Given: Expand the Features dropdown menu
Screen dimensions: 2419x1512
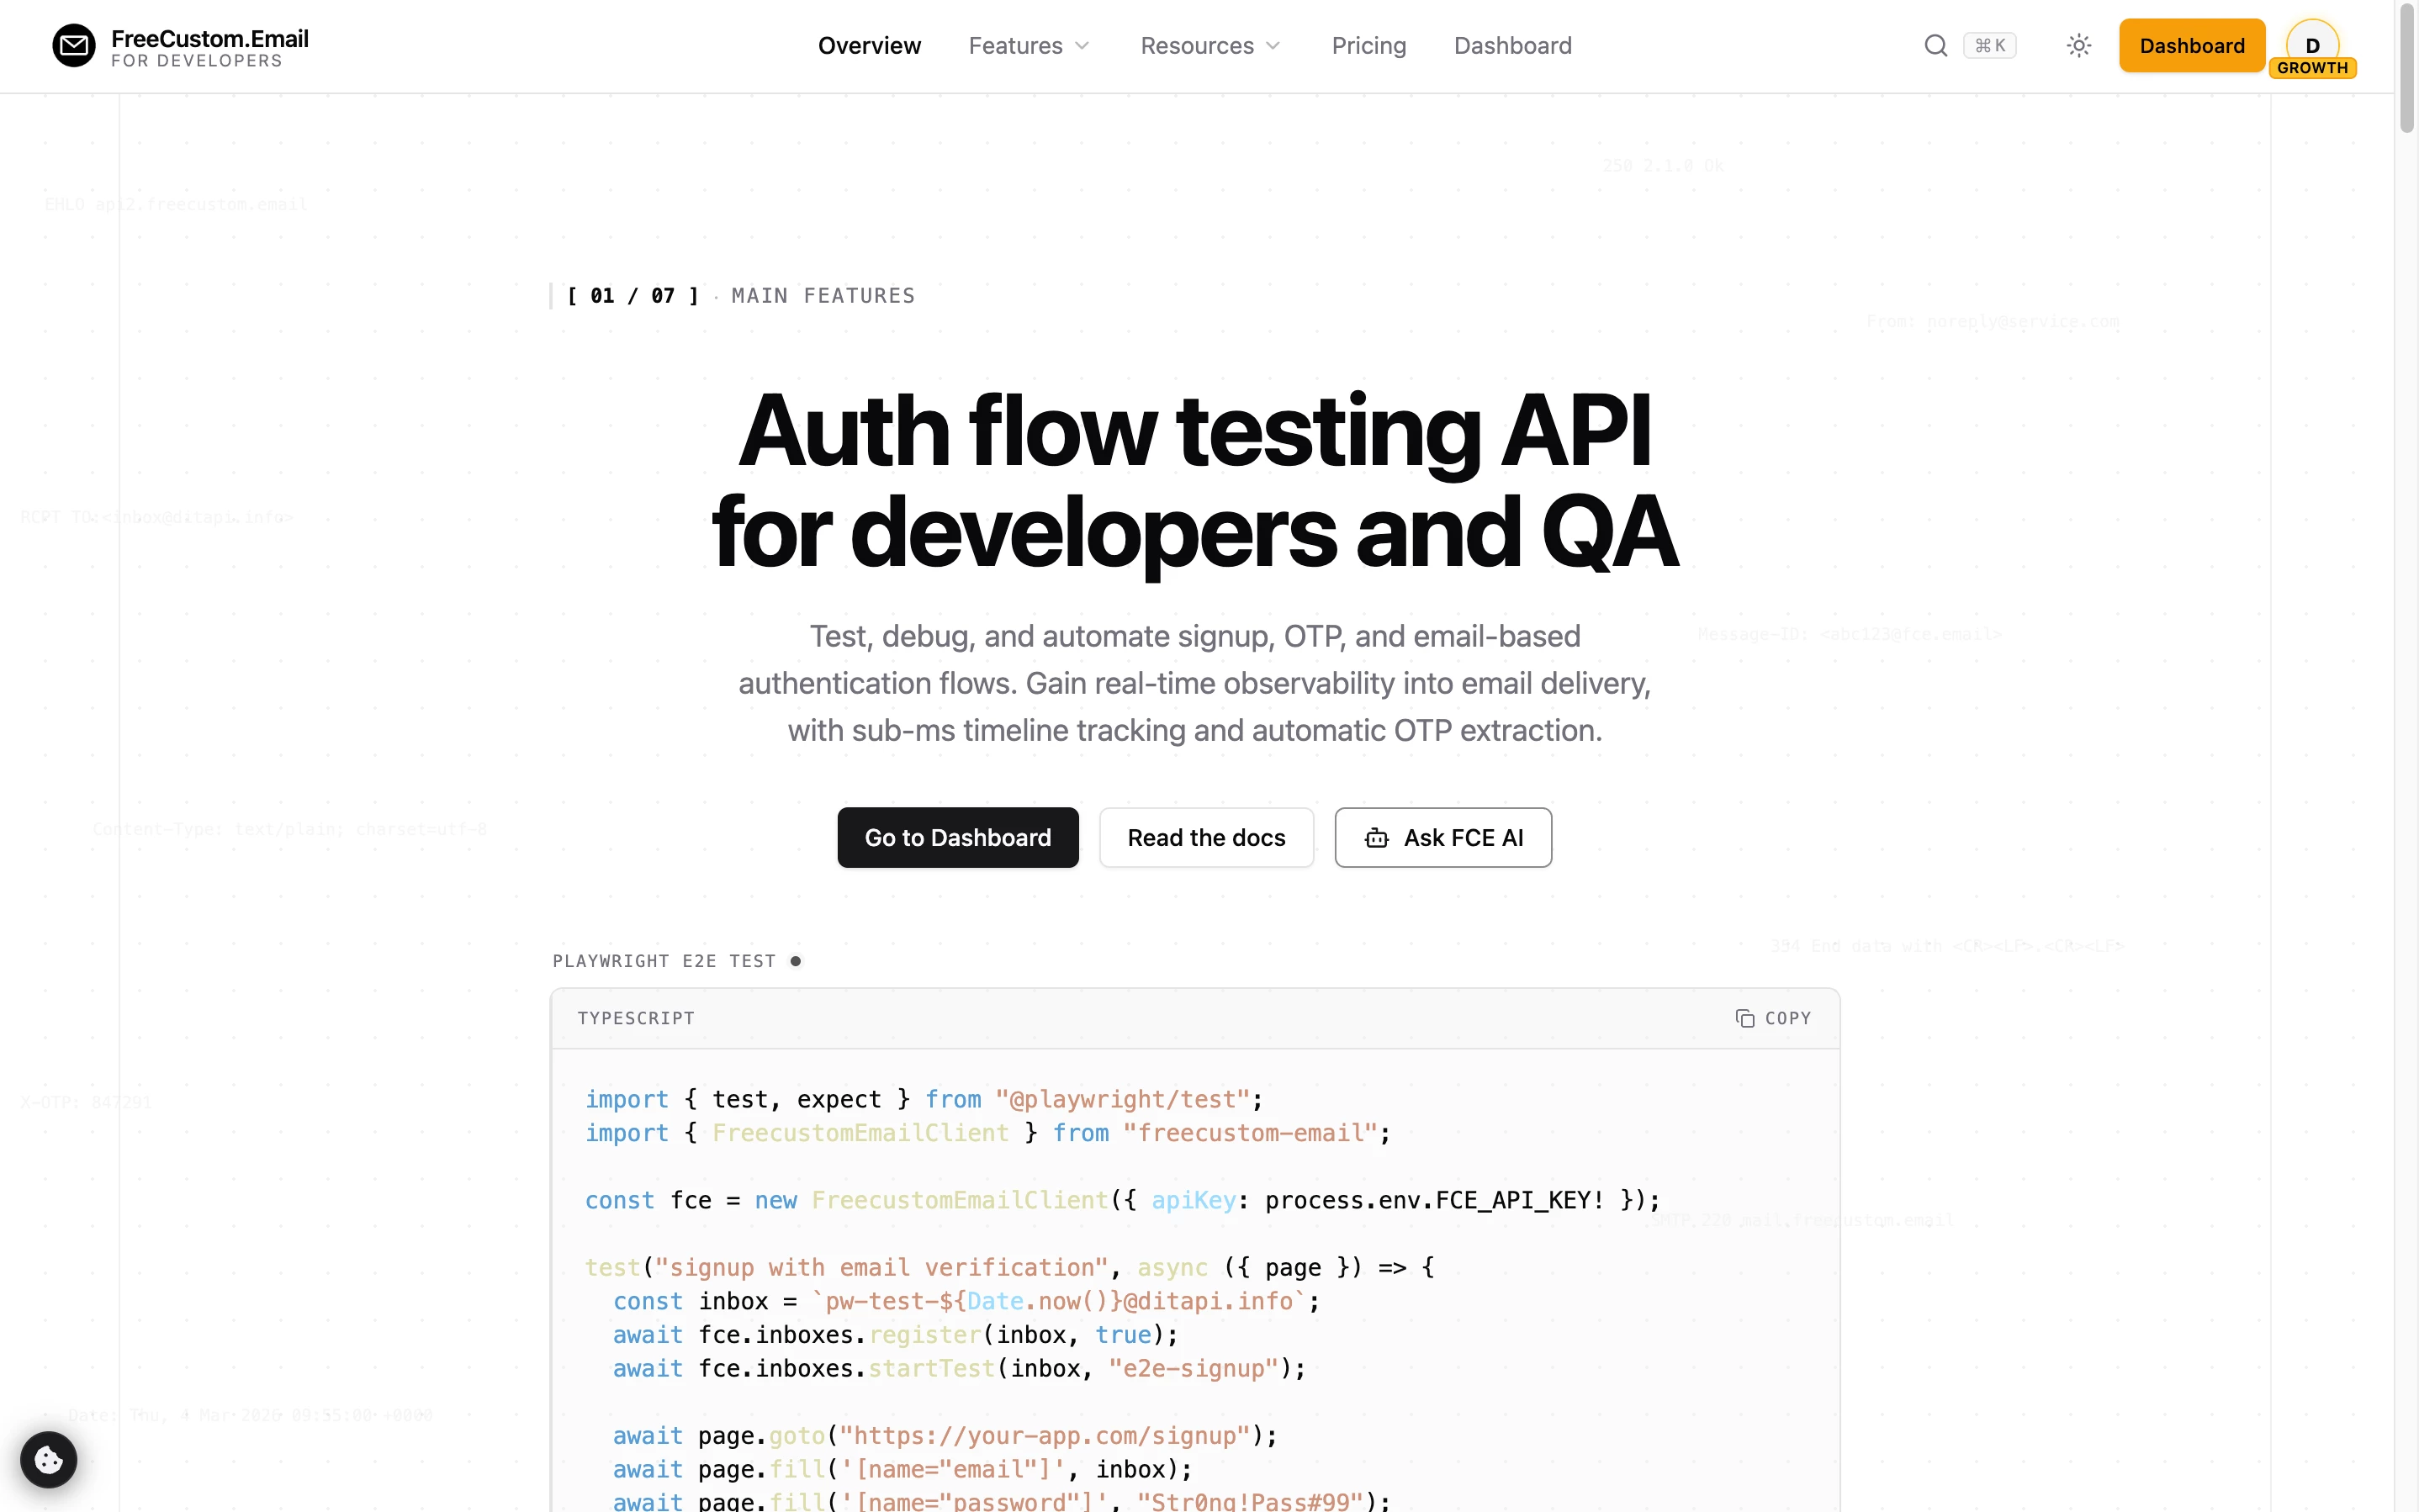Looking at the screenshot, I should click(x=1016, y=46).
